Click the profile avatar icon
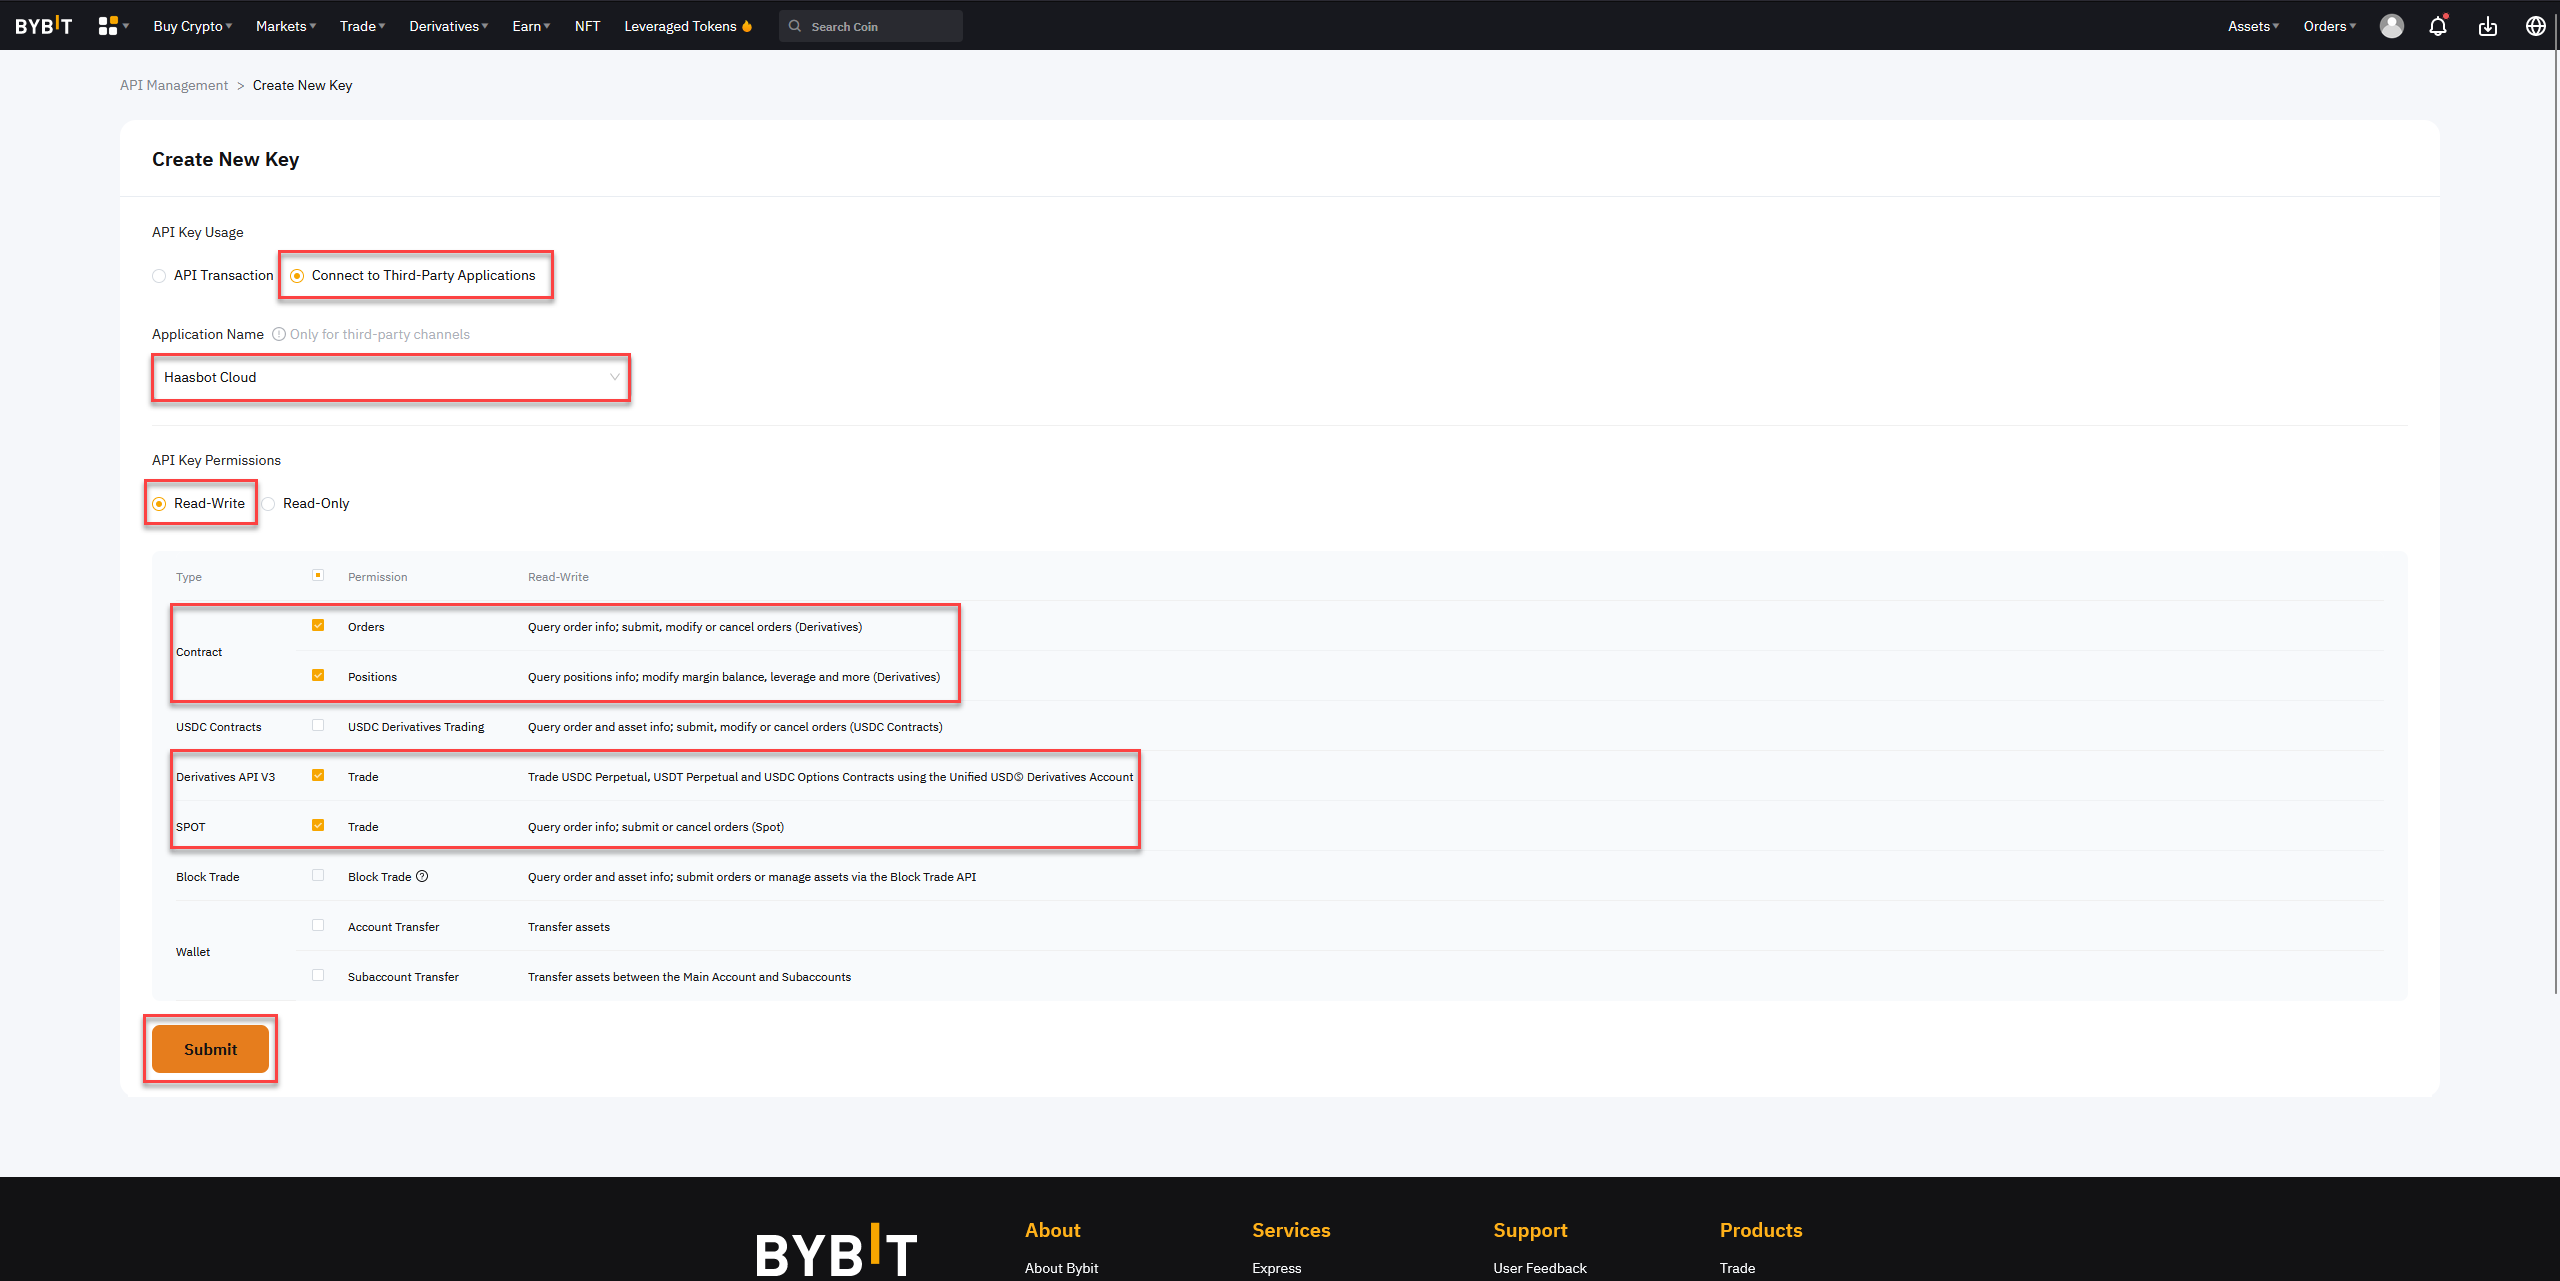The image size is (2560, 1281). [x=2391, y=26]
